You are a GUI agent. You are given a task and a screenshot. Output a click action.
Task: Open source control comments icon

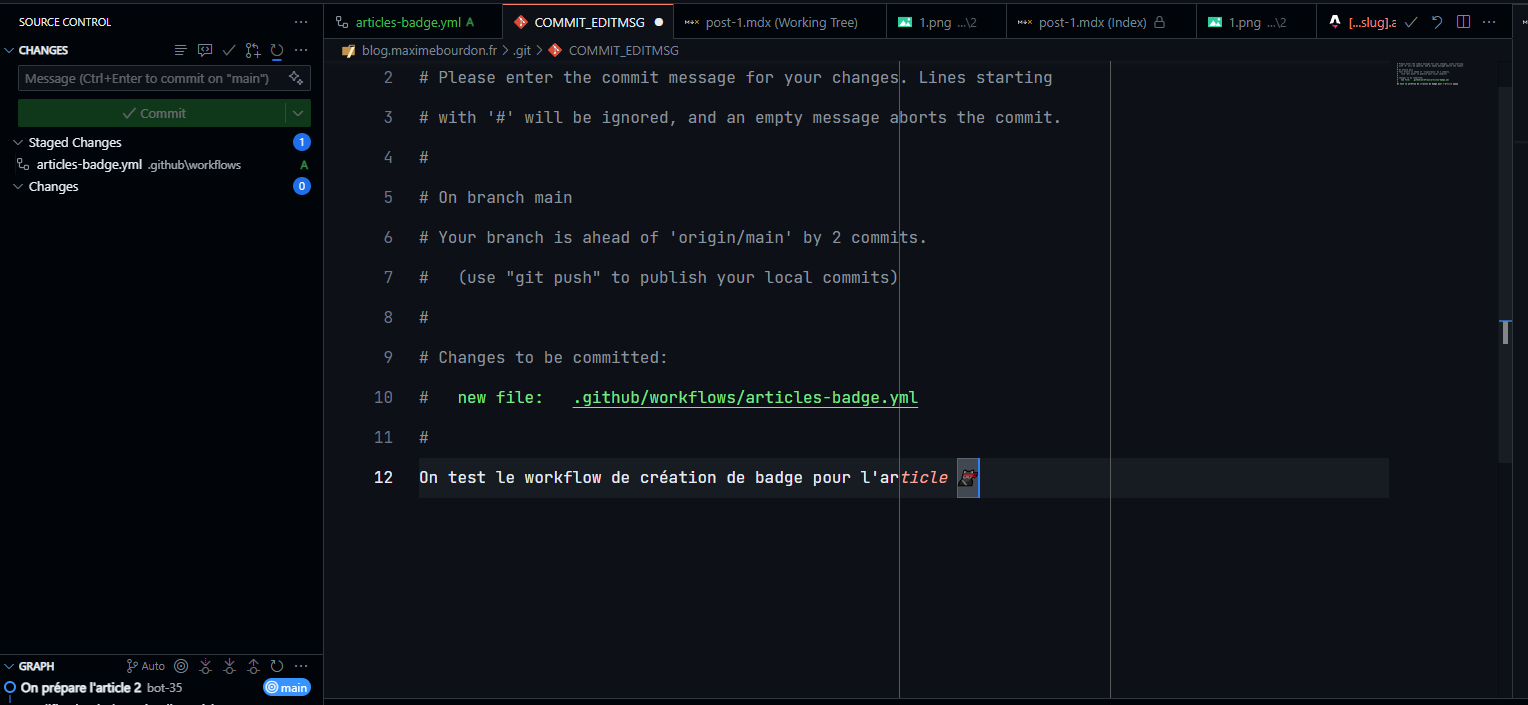204,49
